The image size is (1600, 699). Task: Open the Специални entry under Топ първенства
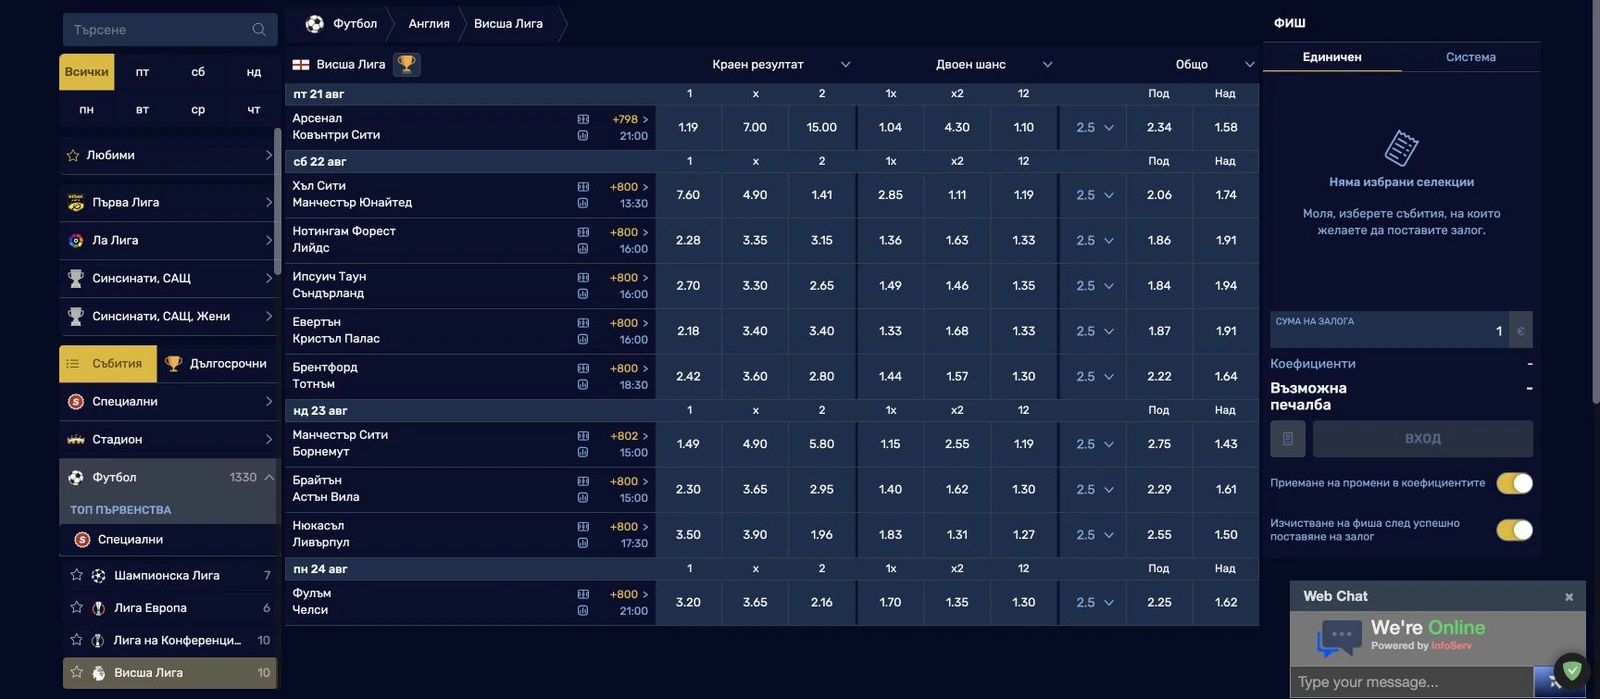coord(168,539)
